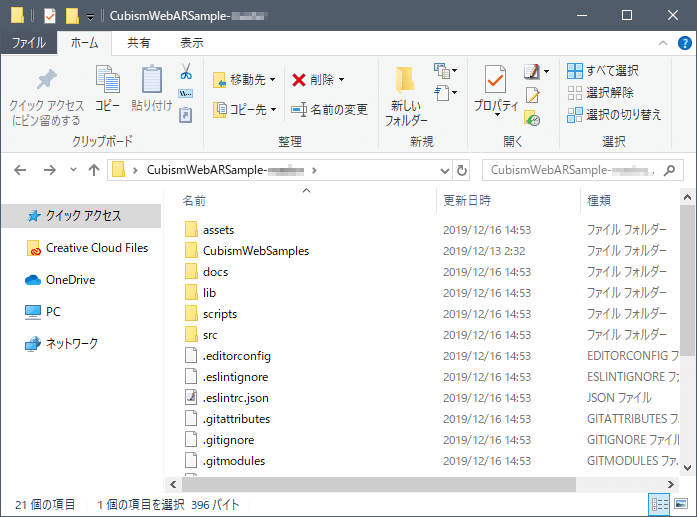The width and height of the screenshot is (697, 517).
Task: Create a new folder via 新しいフォルダー
Action: point(405,97)
